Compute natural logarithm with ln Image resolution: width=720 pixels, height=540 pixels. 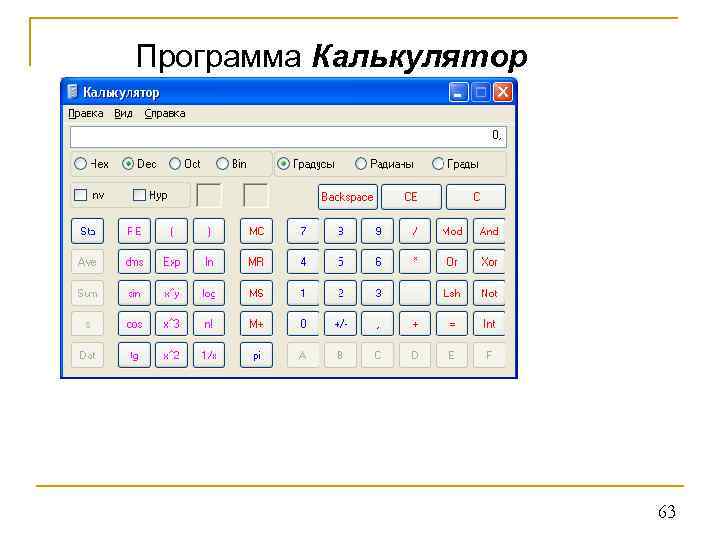coord(209,262)
